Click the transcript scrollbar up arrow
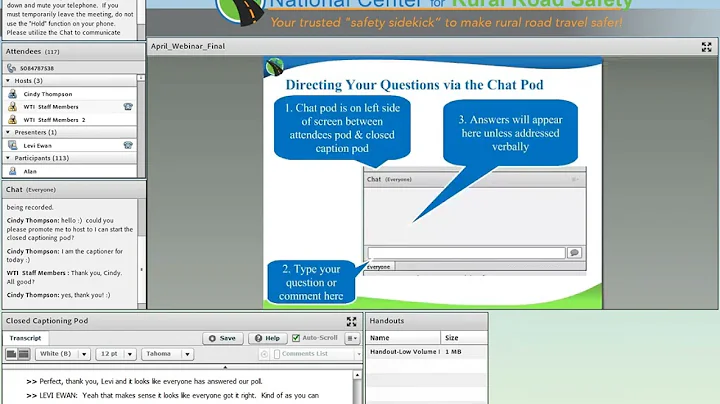The width and height of the screenshot is (720, 404). (x=357, y=375)
